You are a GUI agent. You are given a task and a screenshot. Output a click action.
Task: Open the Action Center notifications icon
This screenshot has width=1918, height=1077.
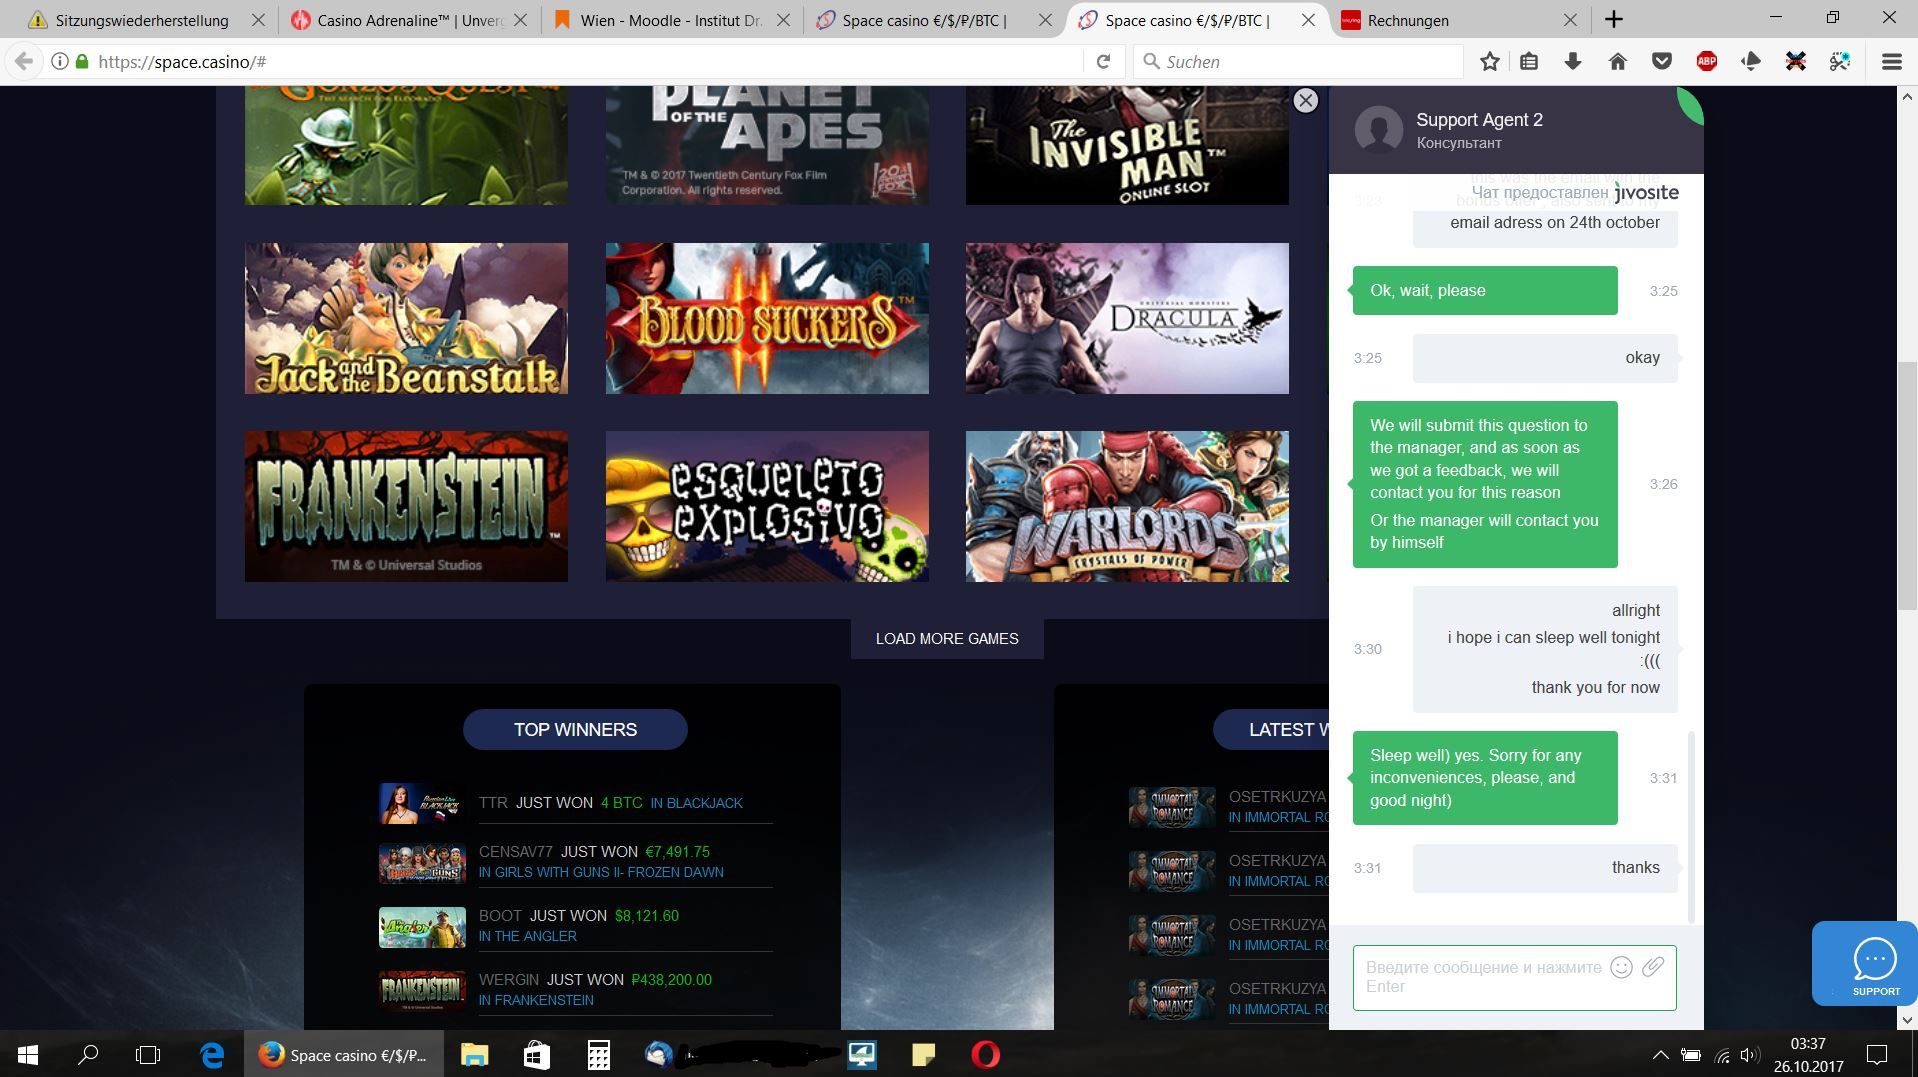pyautogui.click(x=1877, y=1054)
